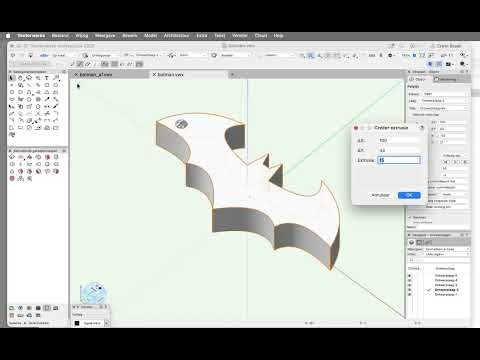Open the Vectorworks application menu
The width and height of the screenshot is (480, 360).
[x=31, y=36]
